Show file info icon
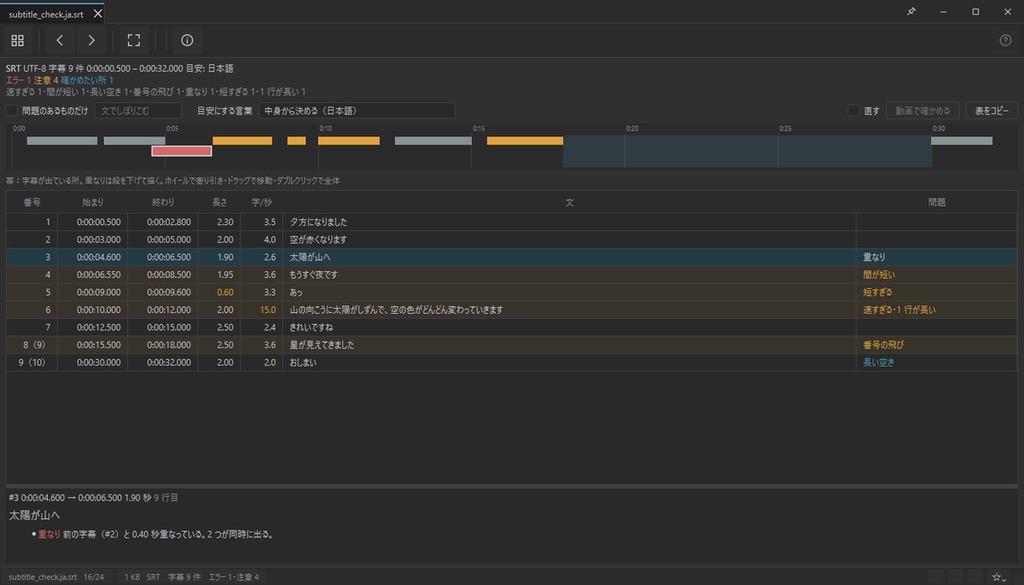 pos(187,40)
